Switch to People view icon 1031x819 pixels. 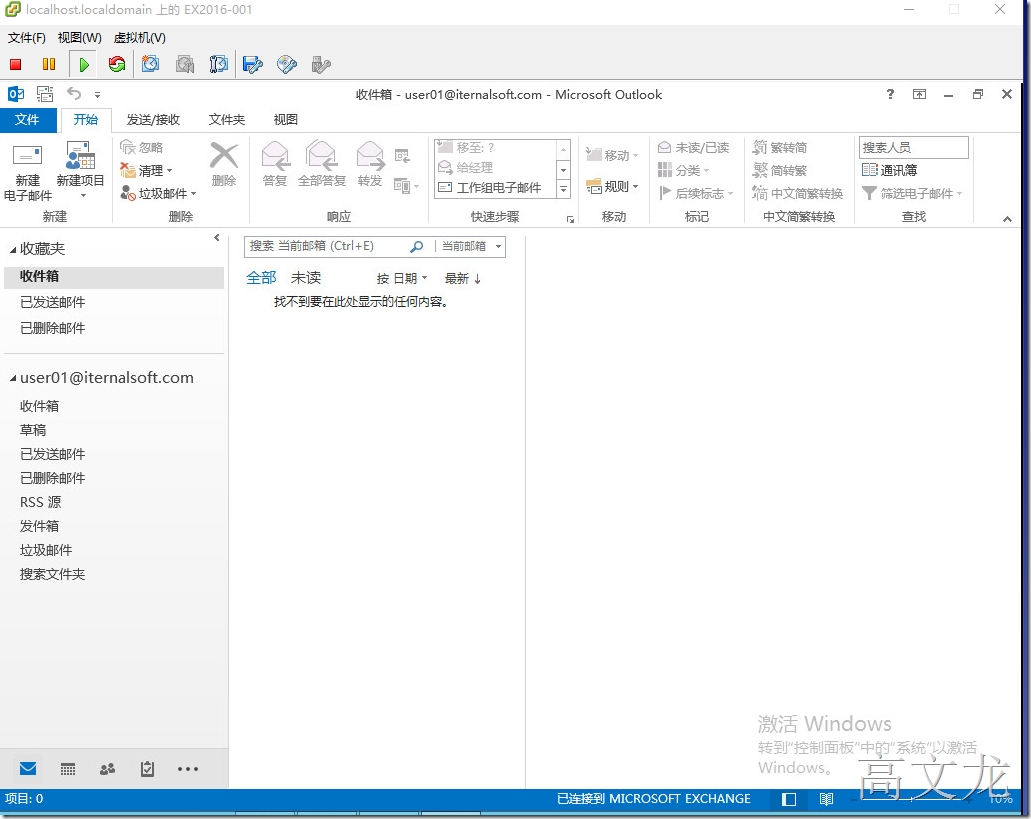(107, 769)
